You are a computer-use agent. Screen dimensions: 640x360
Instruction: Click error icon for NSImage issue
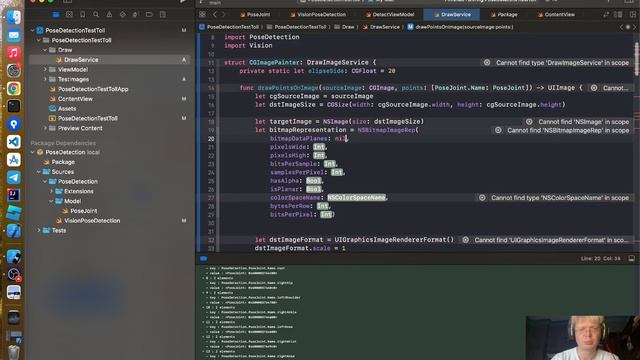(529, 122)
